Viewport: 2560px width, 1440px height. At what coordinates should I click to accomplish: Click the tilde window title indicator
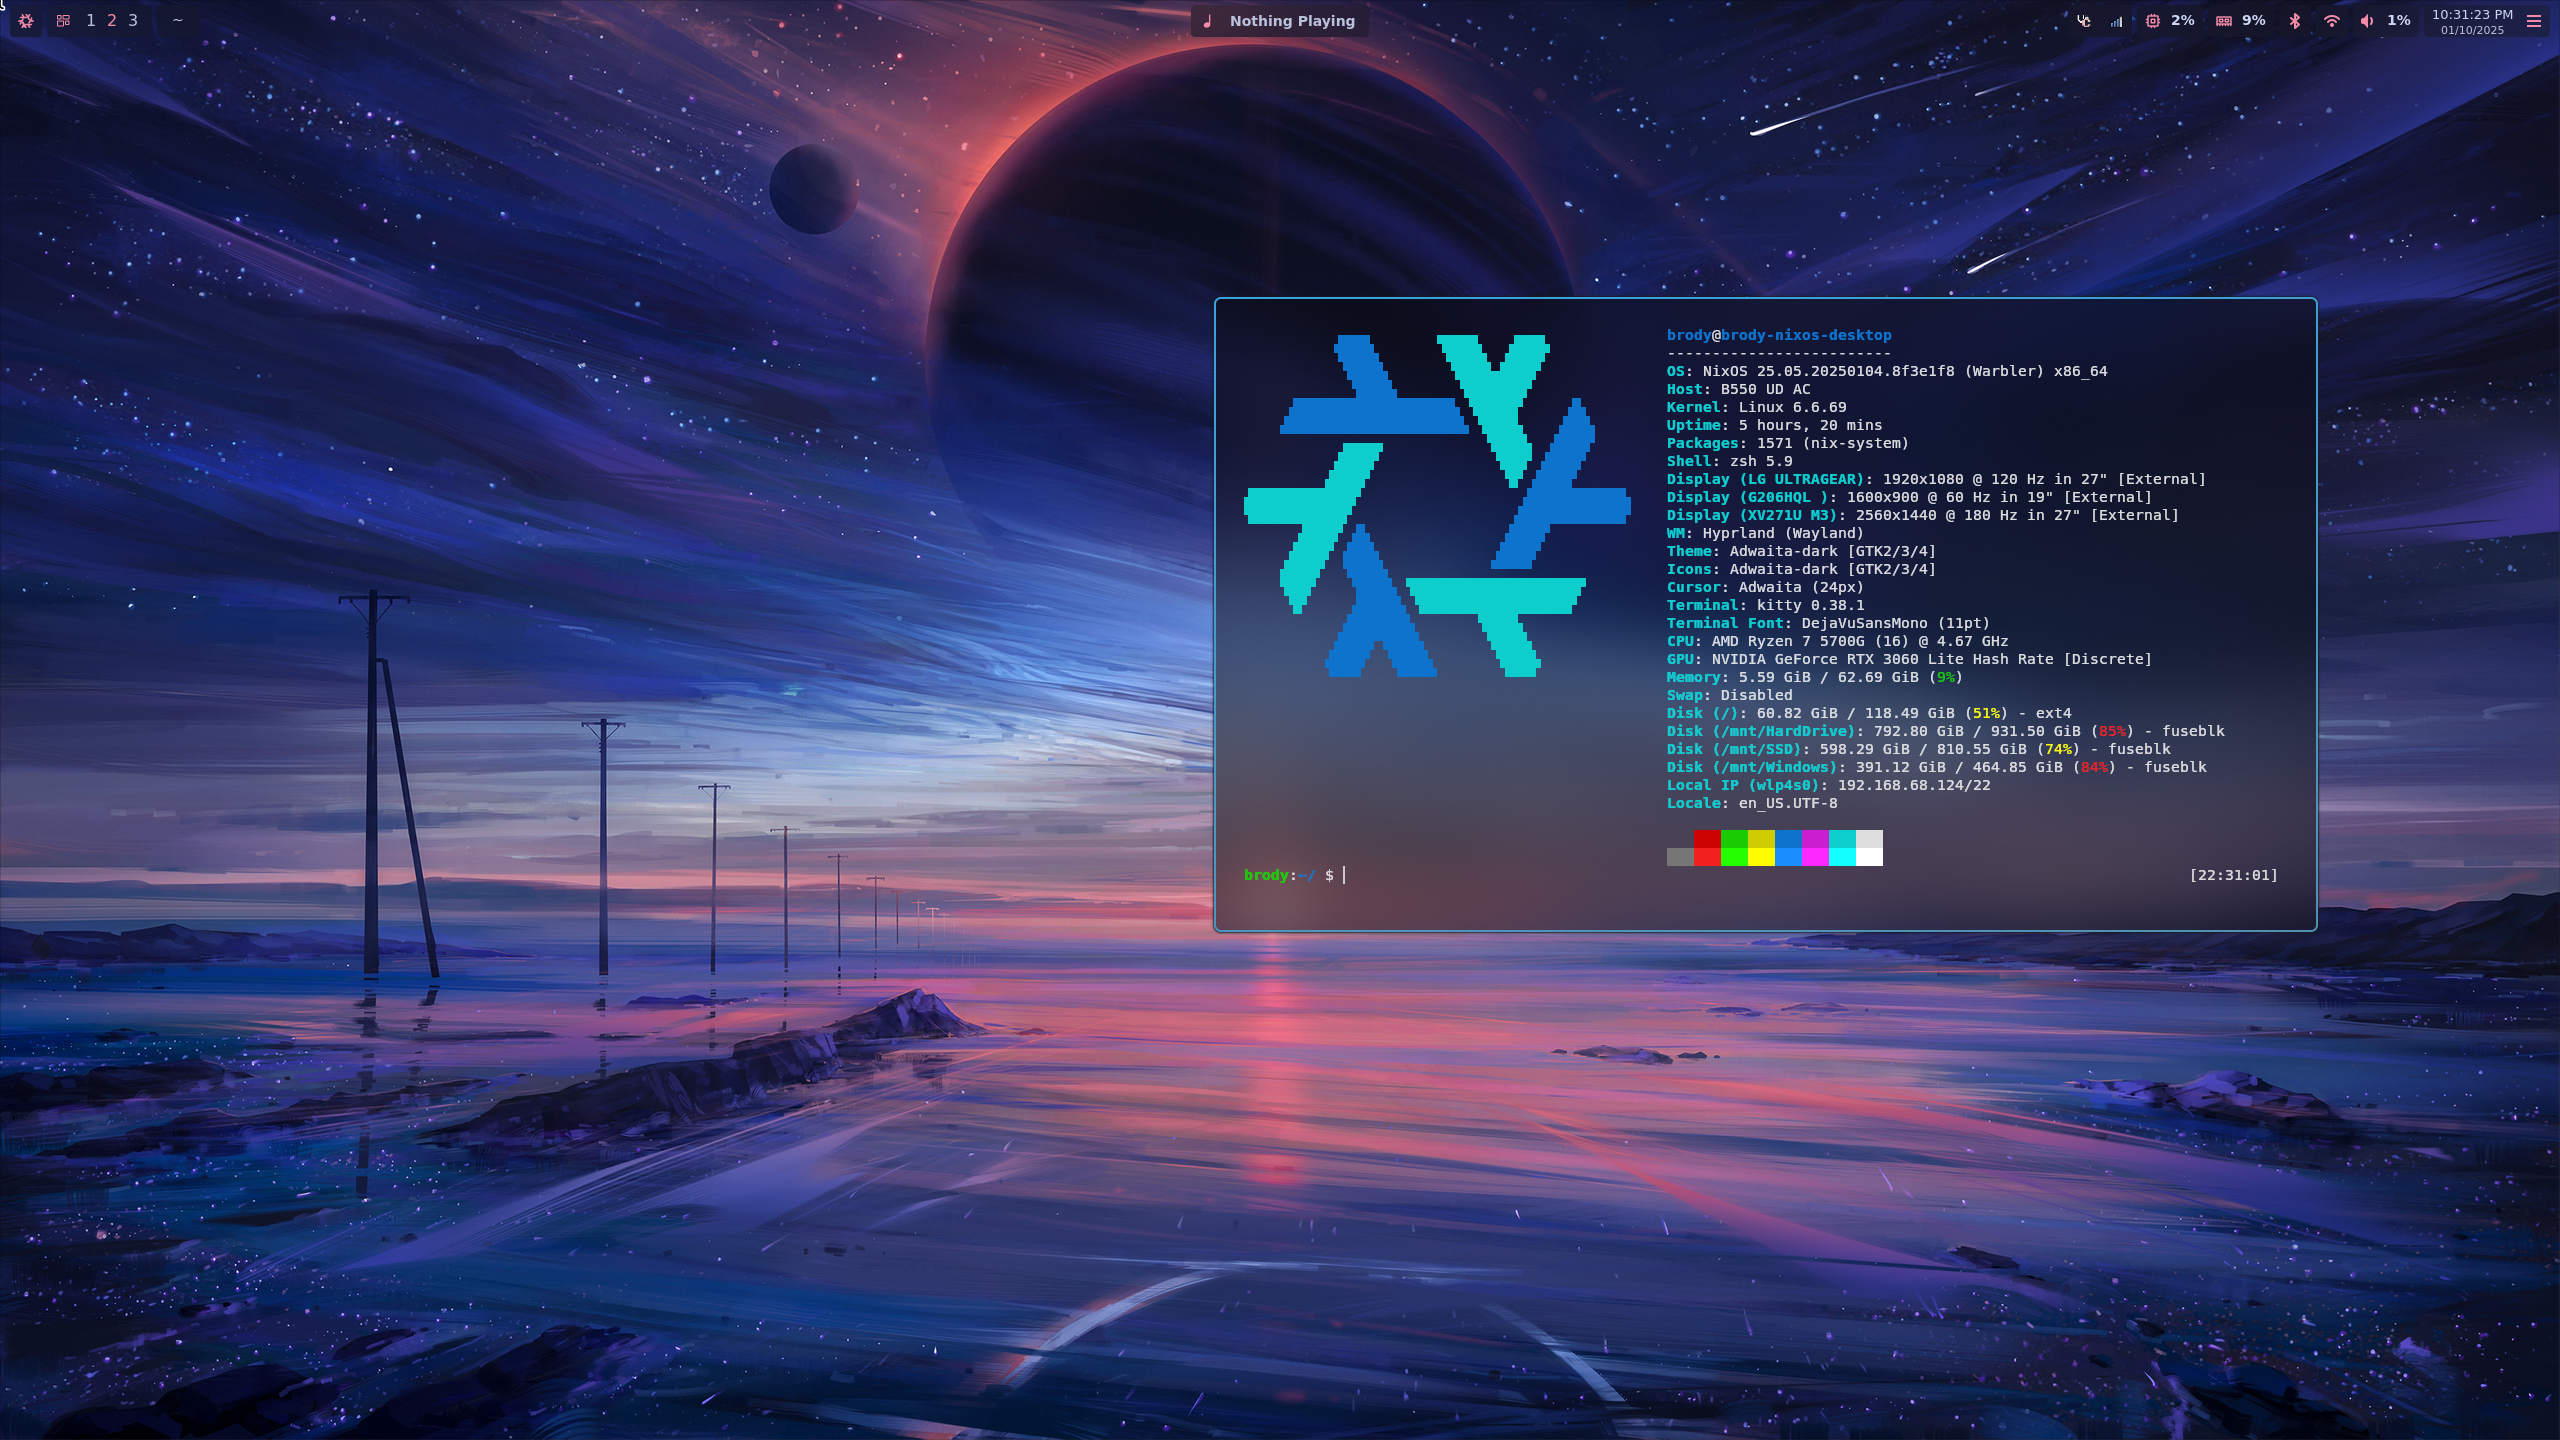tap(178, 21)
